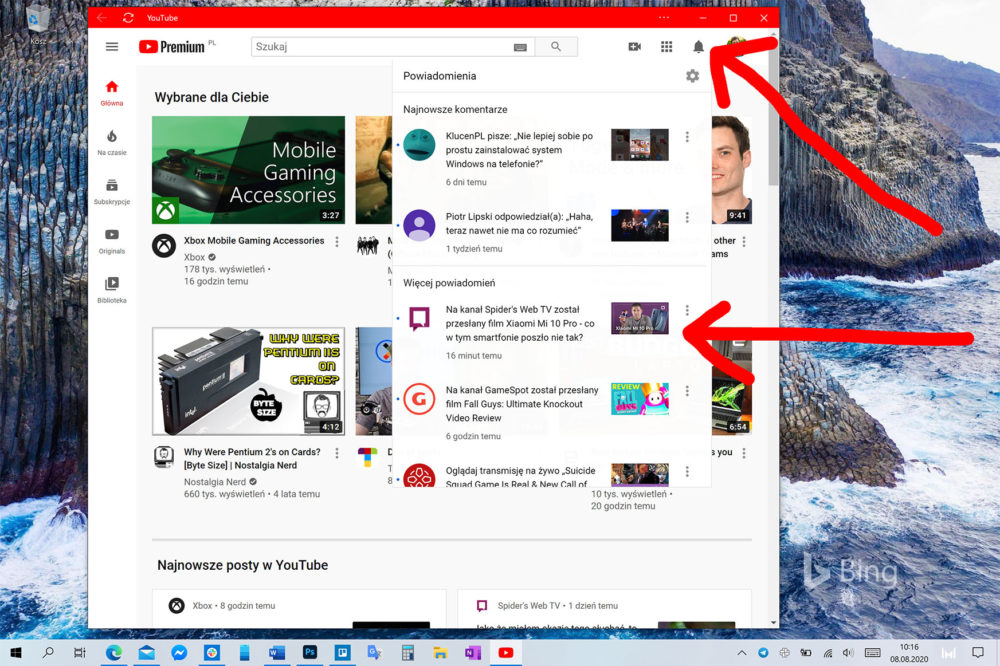Open Windows taskbar search
Screen dimensions: 1000x666
[x=48, y=652]
